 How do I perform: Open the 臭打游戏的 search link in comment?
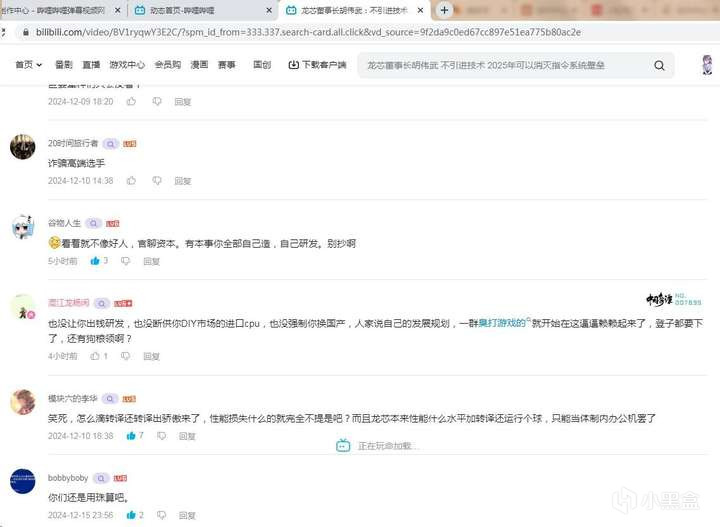[x=504, y=323]
